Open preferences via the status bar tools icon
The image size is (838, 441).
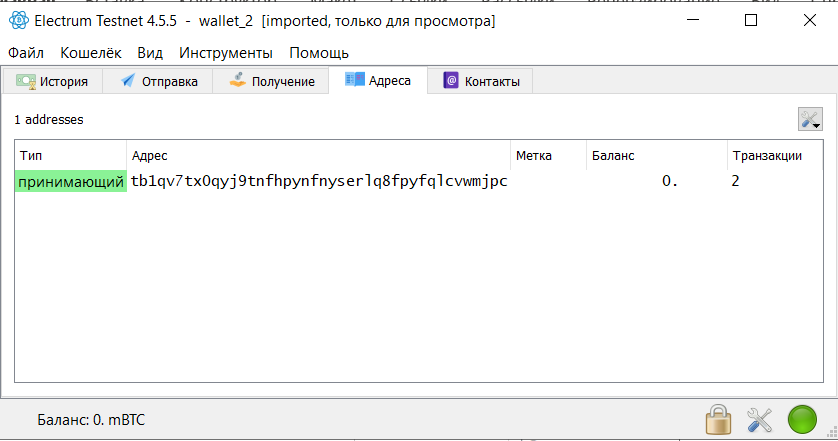(x=759, y=420)
